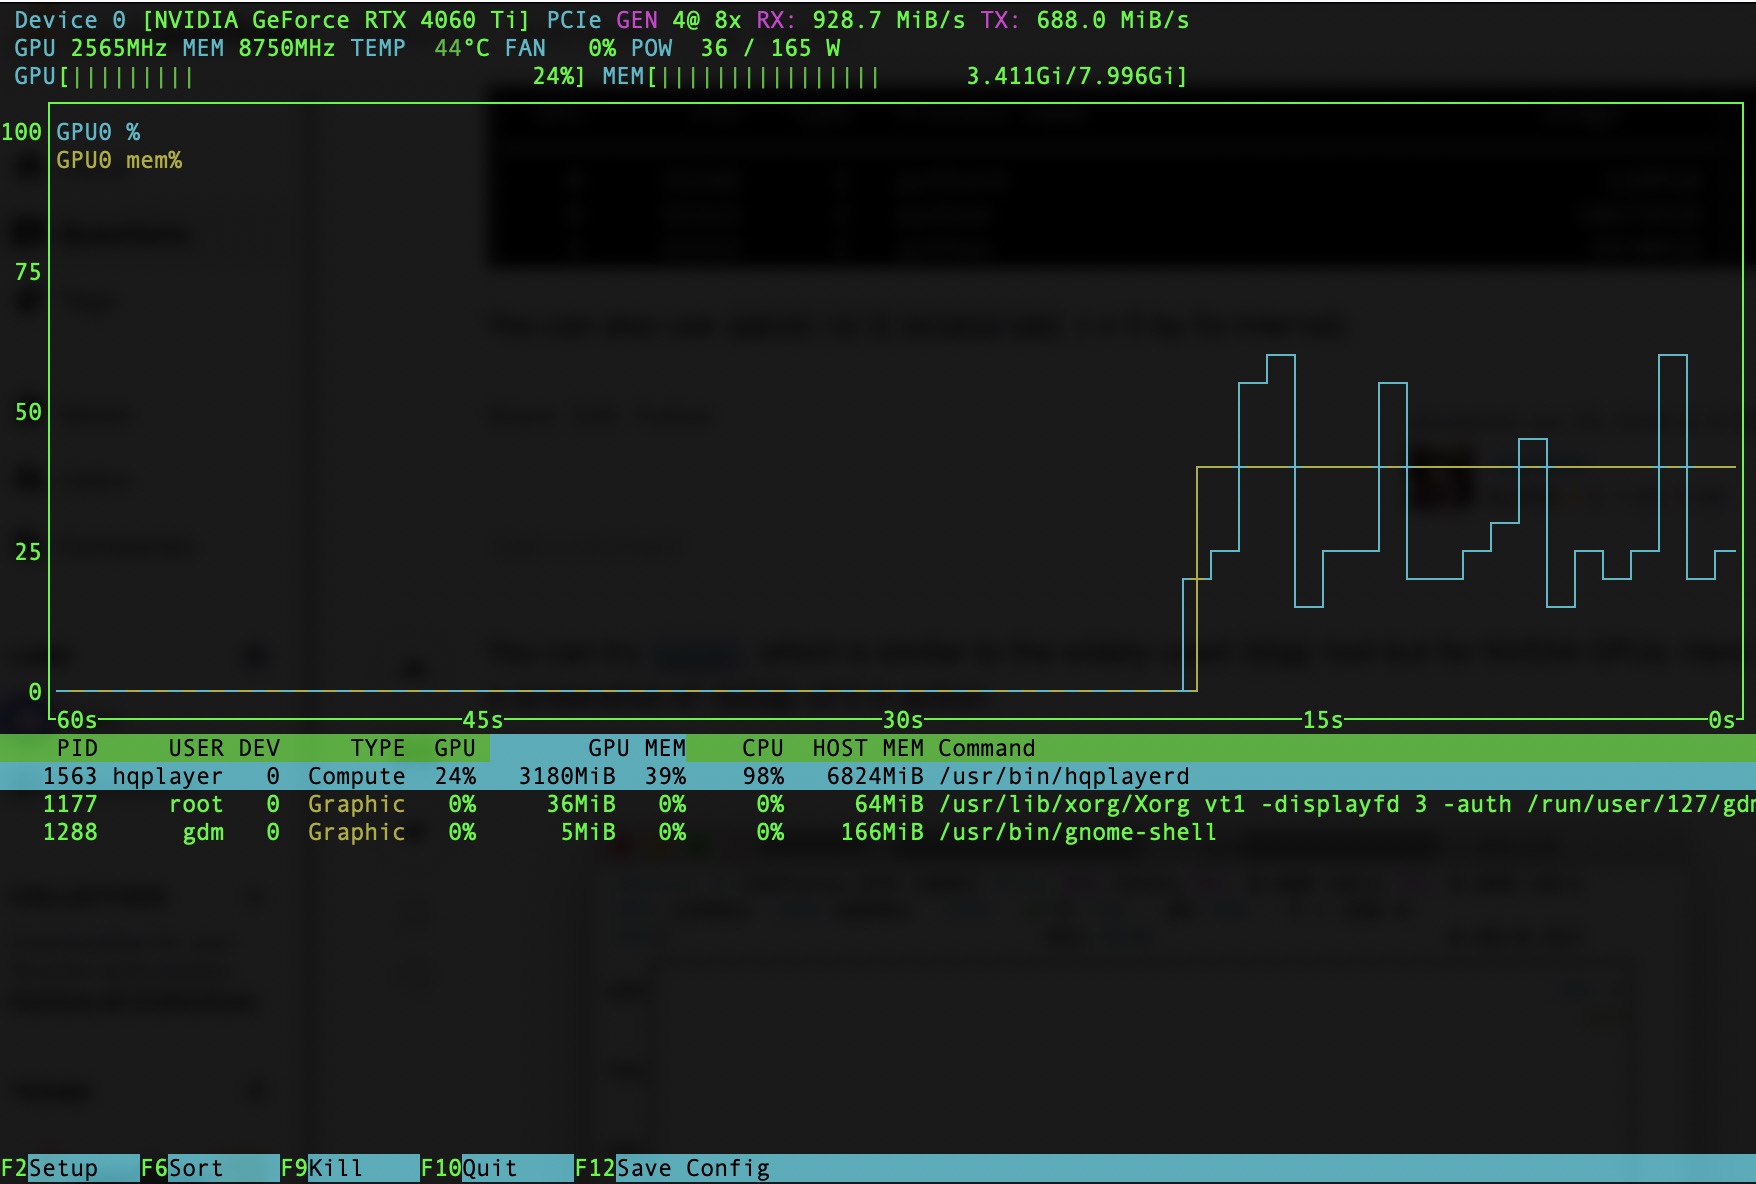Click the USER column header

tap(196, 748)
